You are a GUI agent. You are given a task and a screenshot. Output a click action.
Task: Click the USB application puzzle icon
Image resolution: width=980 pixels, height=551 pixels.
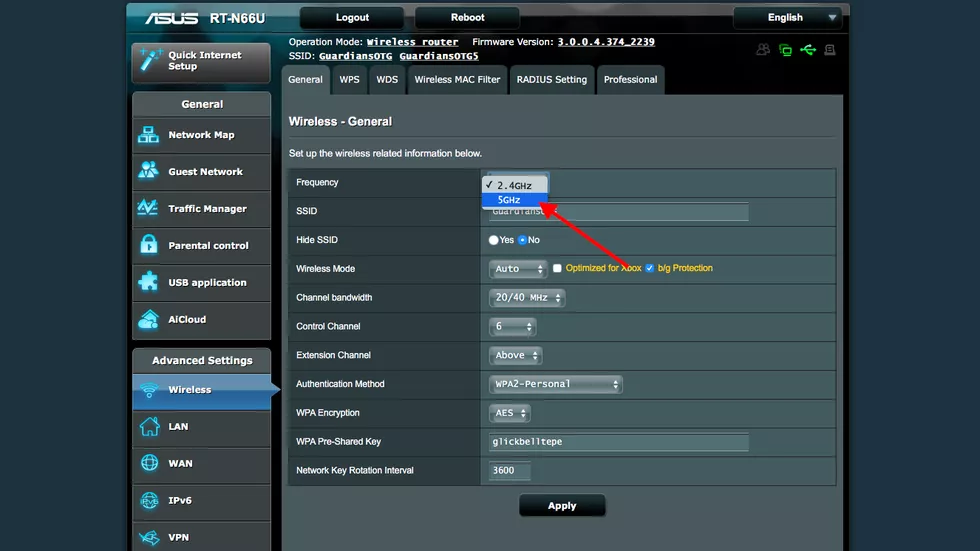[149, 282]
